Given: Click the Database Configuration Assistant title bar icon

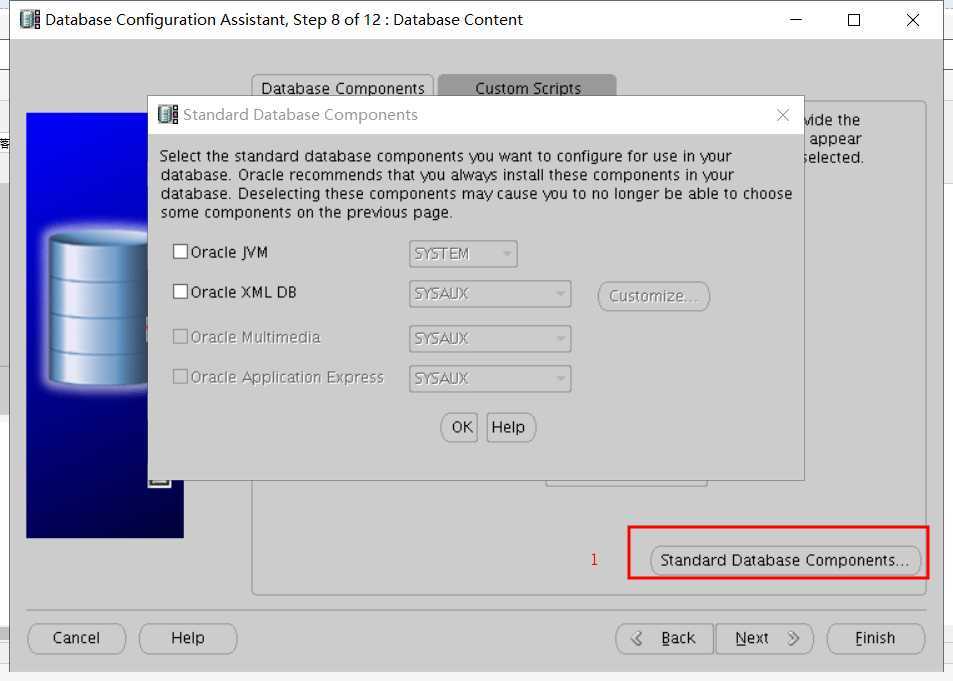Looking at the screenshot, I should (x=30, y=19).
